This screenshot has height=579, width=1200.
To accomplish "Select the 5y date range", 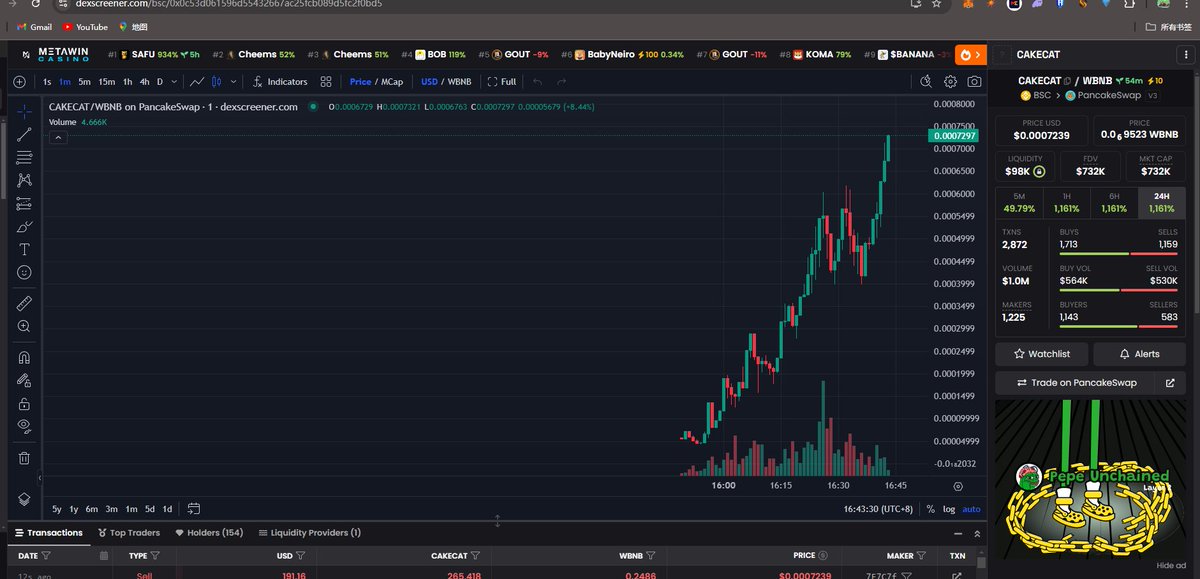I will 57,509.
